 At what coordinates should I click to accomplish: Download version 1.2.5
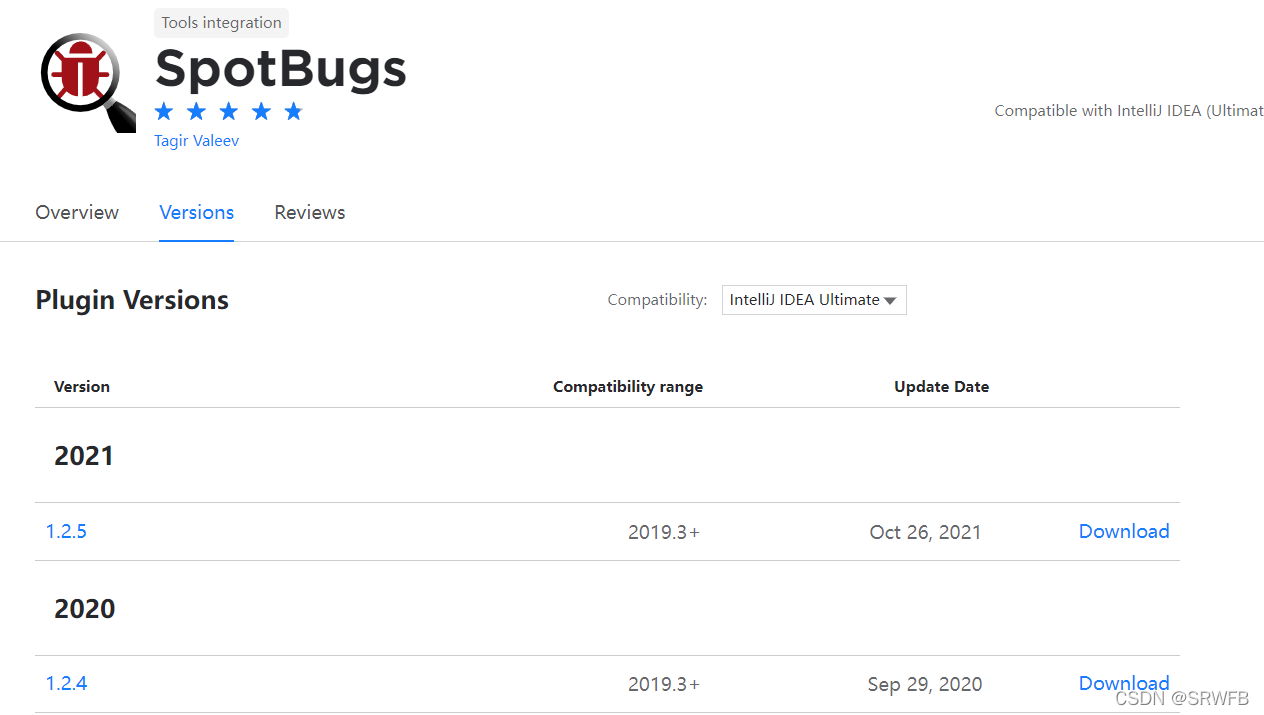pyautogui.click(x=1124, y=531)
